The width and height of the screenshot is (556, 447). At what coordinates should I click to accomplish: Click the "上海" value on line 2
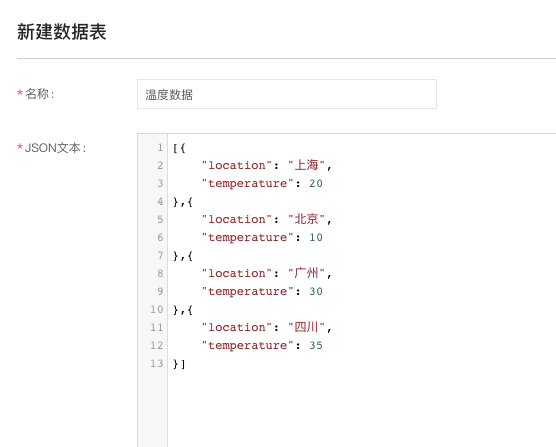tap(306, 165)
